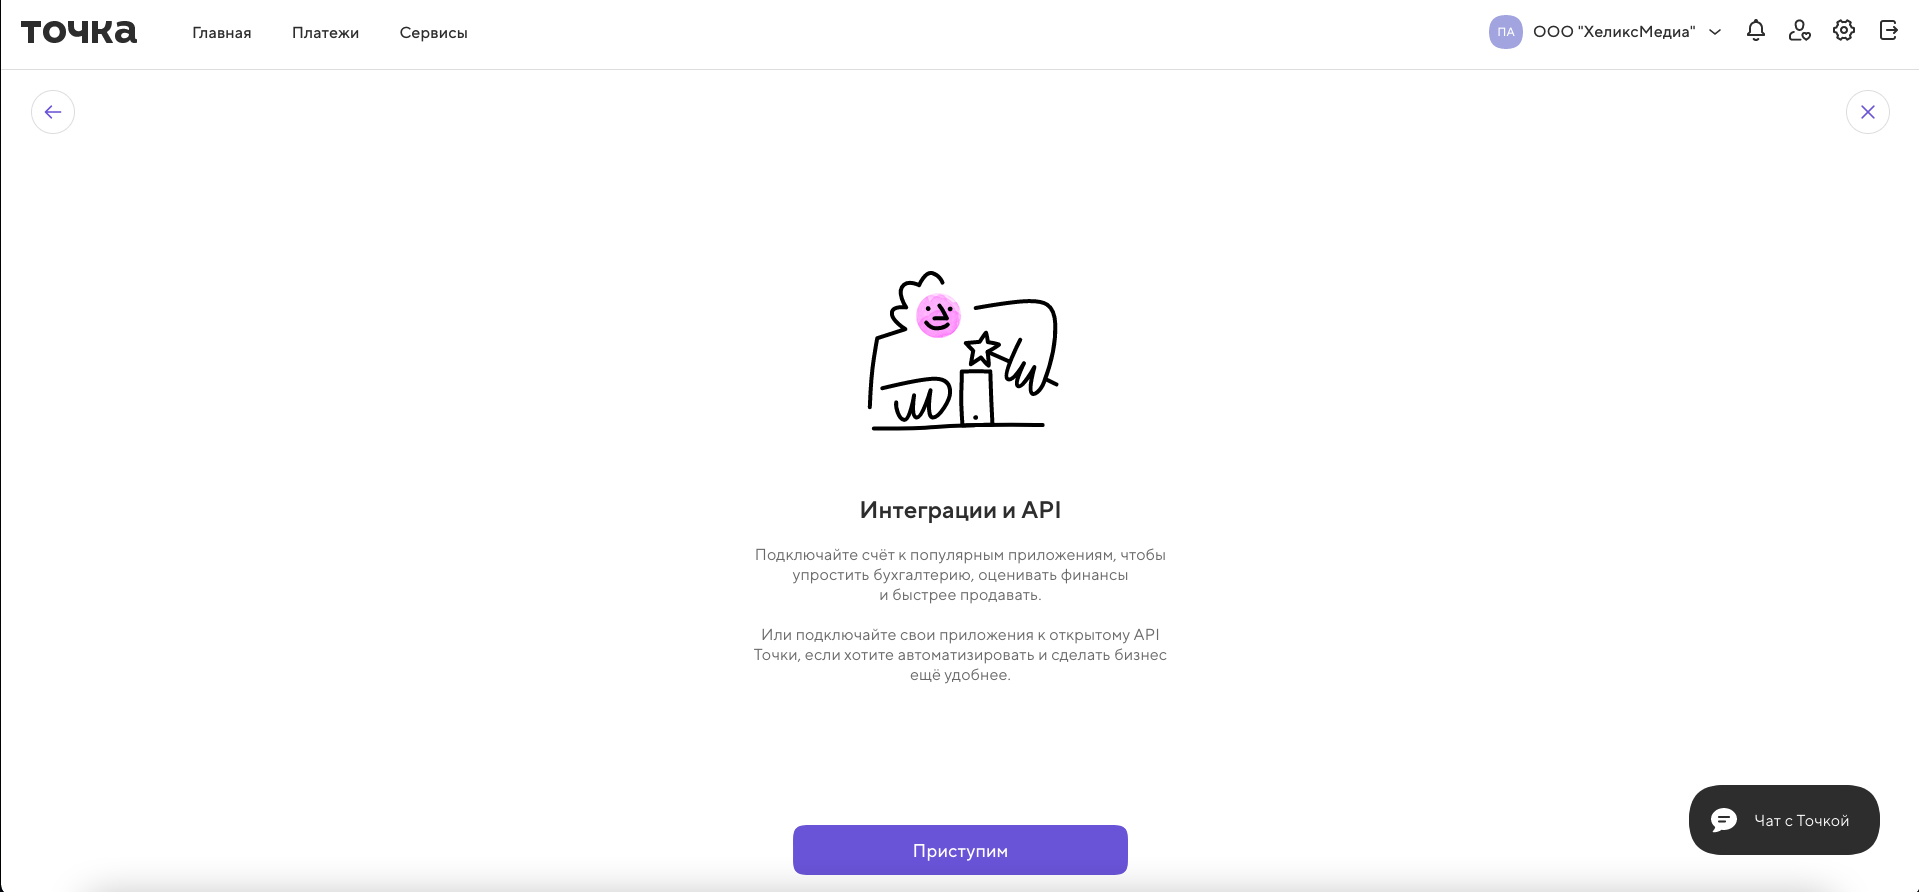Open the Сервисы menu
Screen dimensions: 1919x892
pos(433,33)
